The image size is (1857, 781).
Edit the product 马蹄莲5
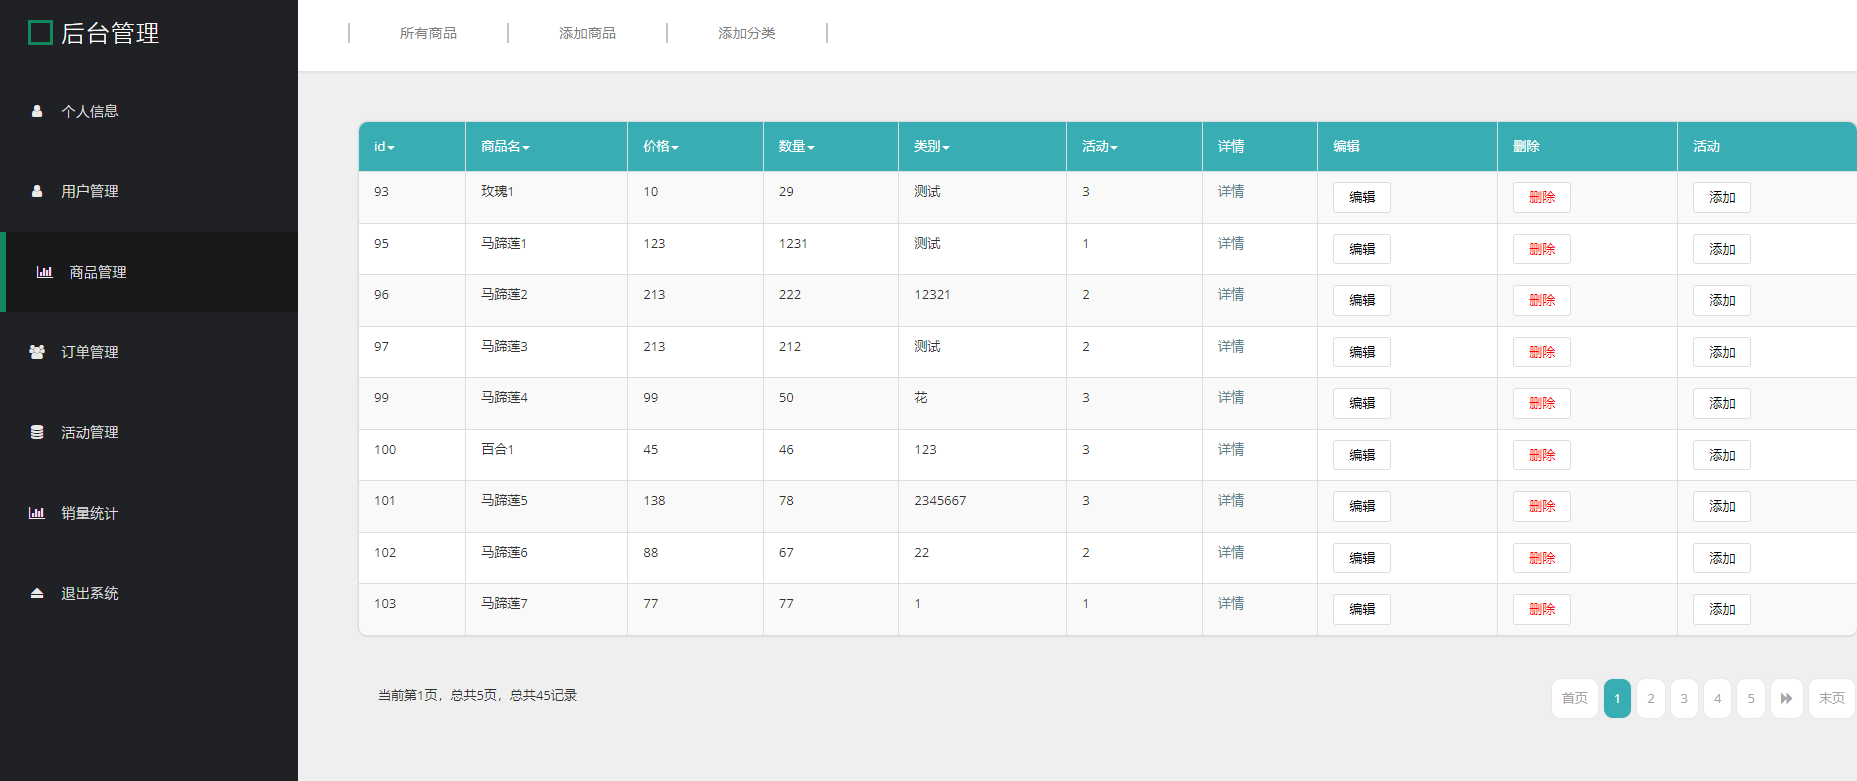1361,506
